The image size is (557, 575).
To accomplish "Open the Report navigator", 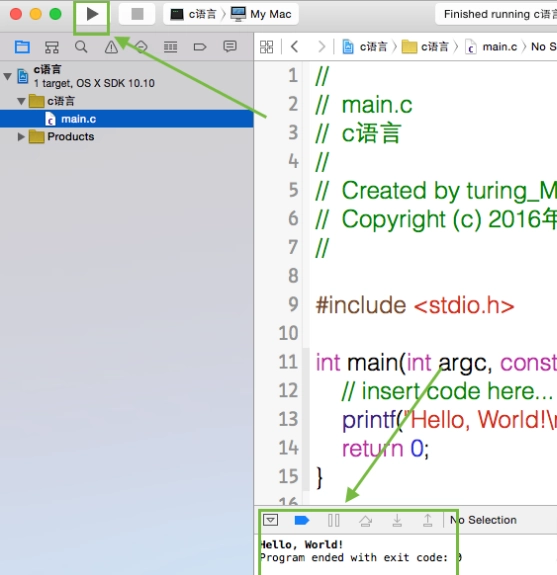I will [x=230, y=47].
